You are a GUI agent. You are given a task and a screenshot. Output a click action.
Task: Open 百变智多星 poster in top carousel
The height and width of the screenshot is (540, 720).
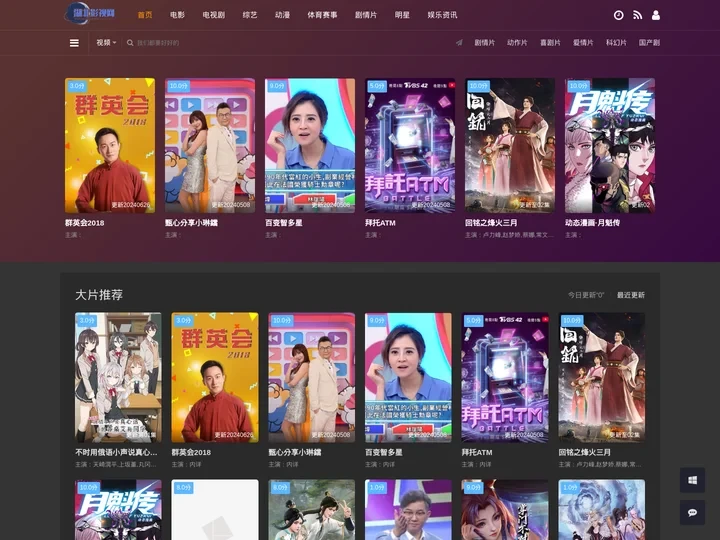(310, 145)
